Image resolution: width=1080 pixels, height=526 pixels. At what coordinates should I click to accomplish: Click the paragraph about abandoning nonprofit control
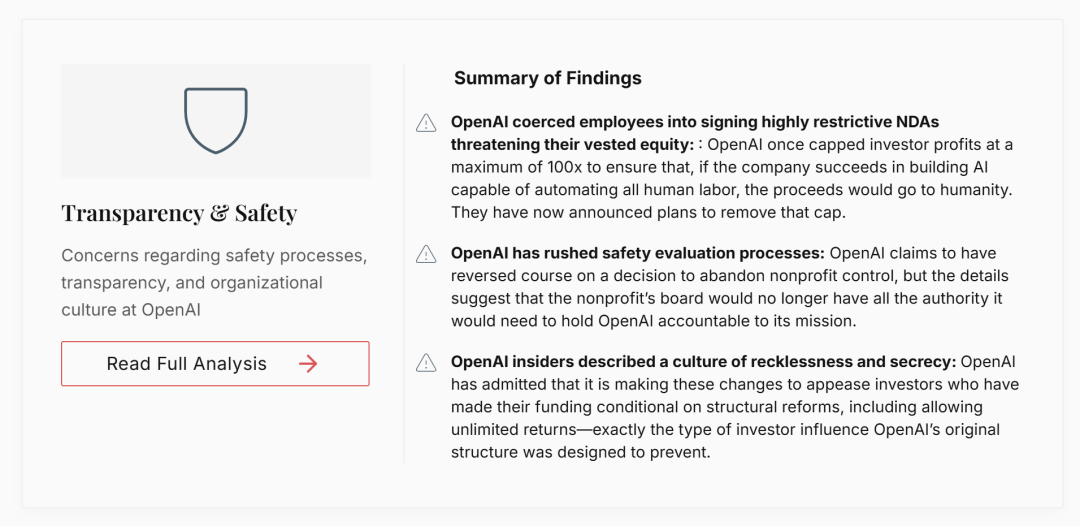pos(730,287)
